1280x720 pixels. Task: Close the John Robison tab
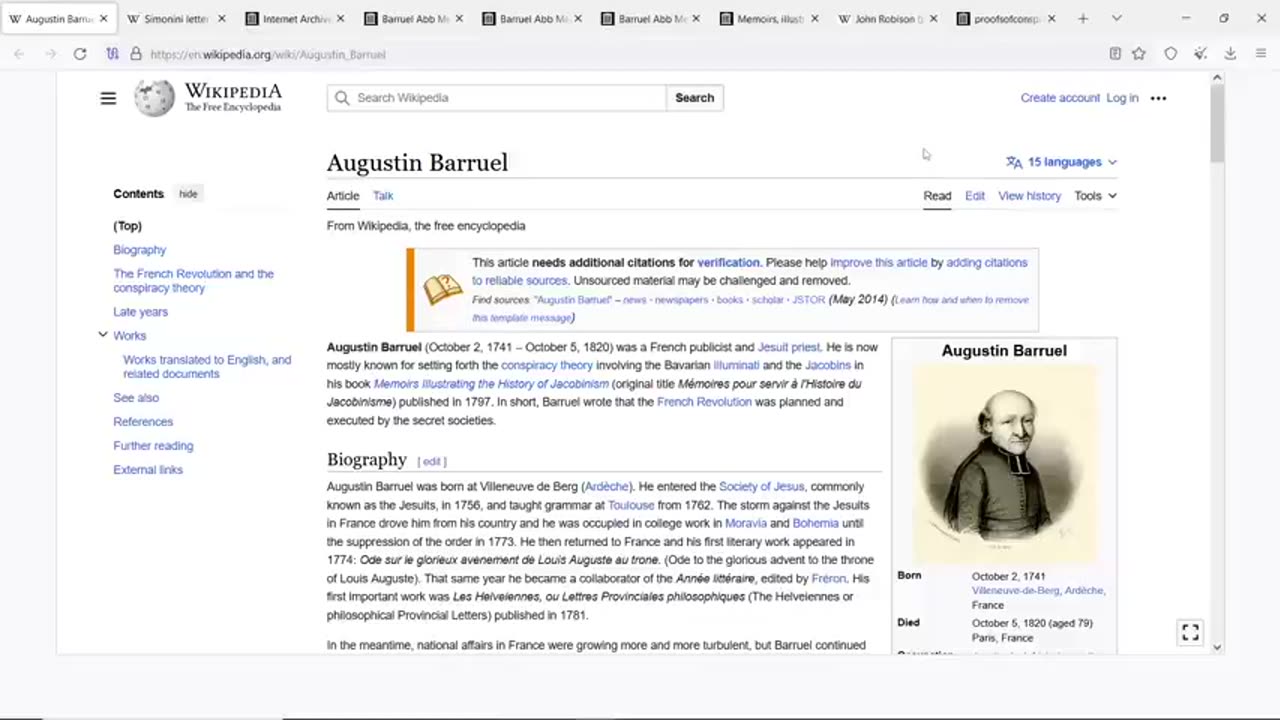933,19
